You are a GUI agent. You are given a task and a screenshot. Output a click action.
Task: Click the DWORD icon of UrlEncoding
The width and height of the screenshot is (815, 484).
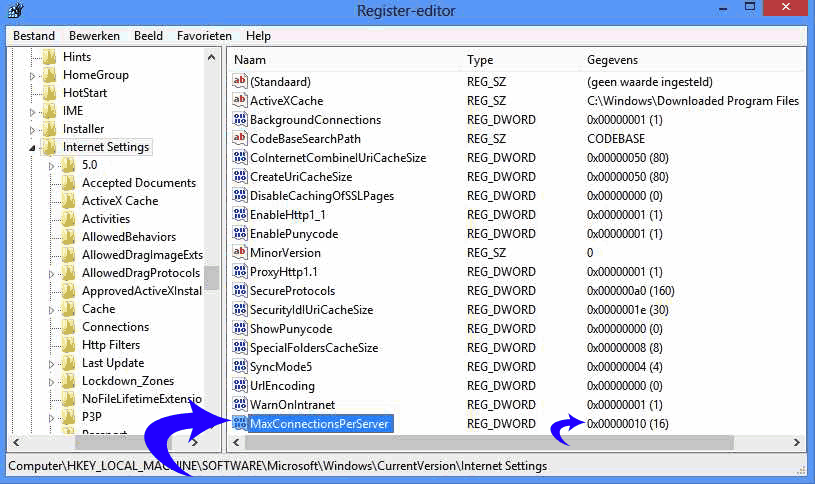click(x=240, y=385)
